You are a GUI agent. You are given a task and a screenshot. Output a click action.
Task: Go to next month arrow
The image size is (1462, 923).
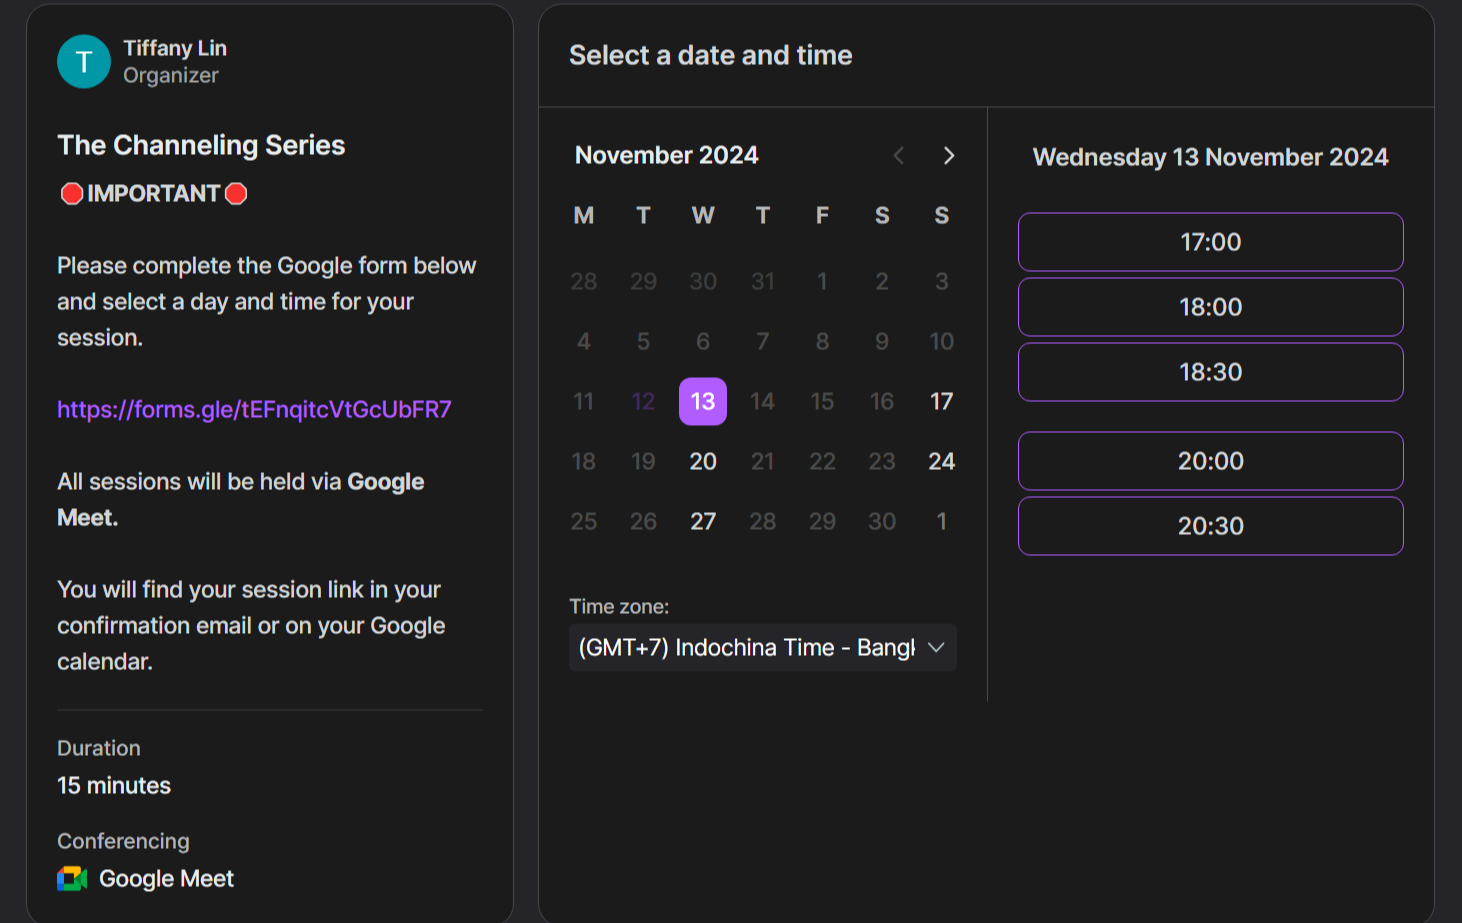948,156
